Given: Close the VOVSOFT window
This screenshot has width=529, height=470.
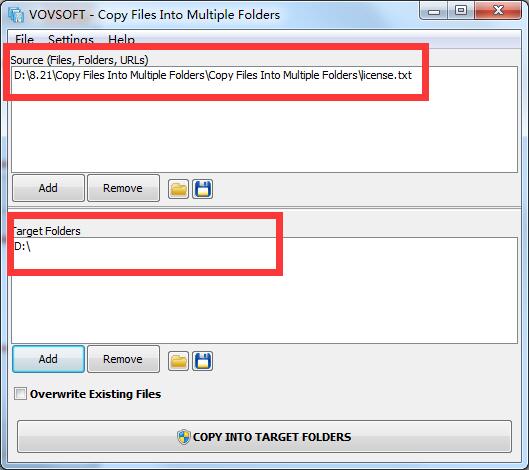Looking at the screenshot, I should [x=498, y=11].
